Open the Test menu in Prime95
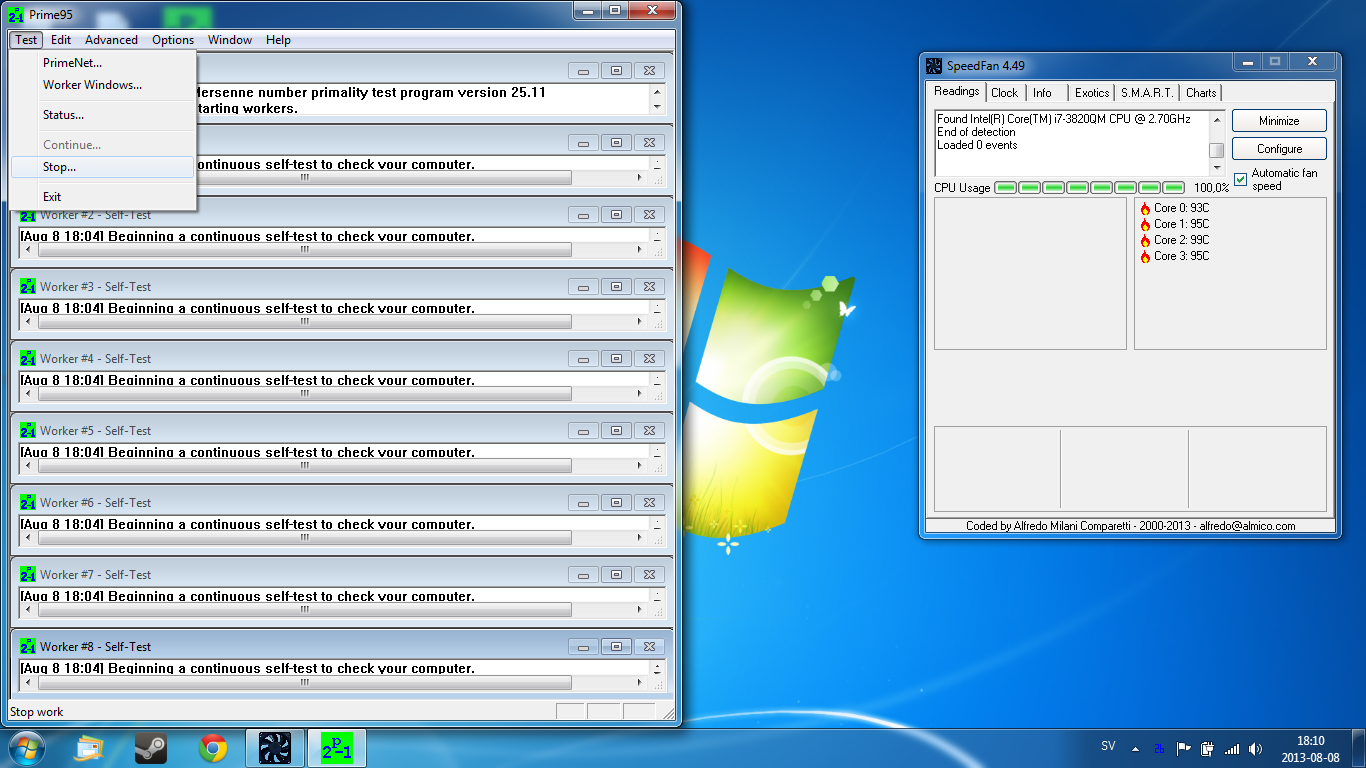 point(26,40)
